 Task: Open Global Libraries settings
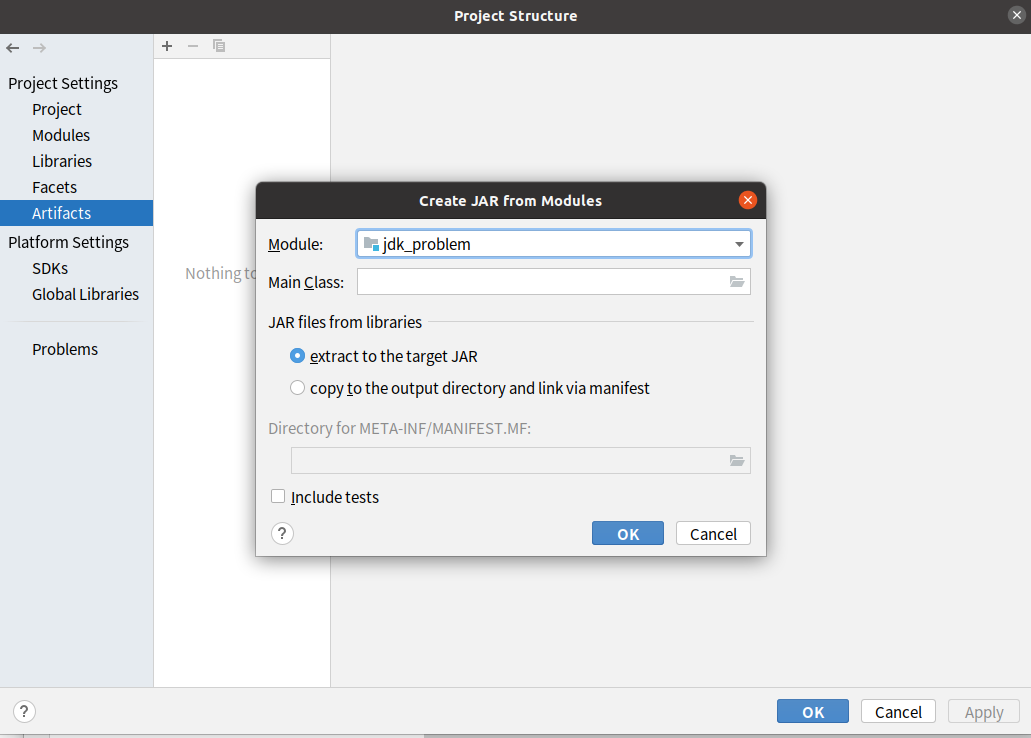pos(85,294)
